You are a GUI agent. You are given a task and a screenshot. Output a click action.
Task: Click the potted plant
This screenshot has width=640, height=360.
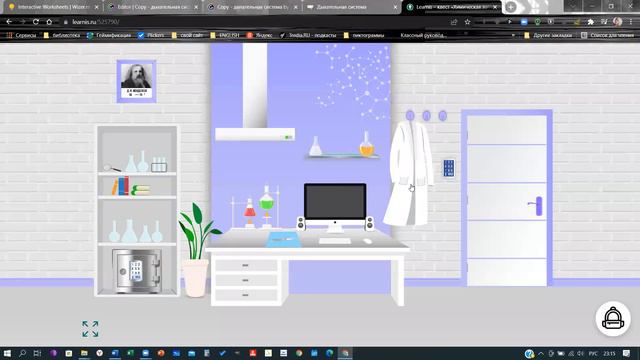point(197,250)
